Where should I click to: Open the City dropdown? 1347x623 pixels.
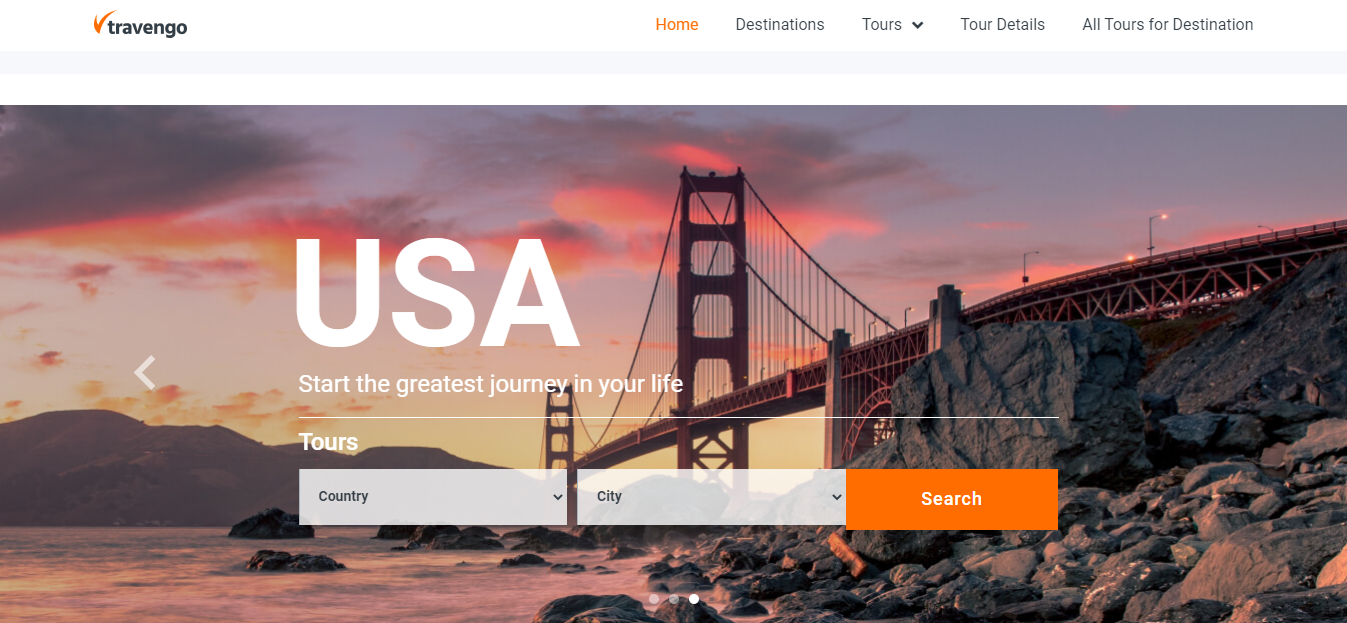(x=711, y=497)
